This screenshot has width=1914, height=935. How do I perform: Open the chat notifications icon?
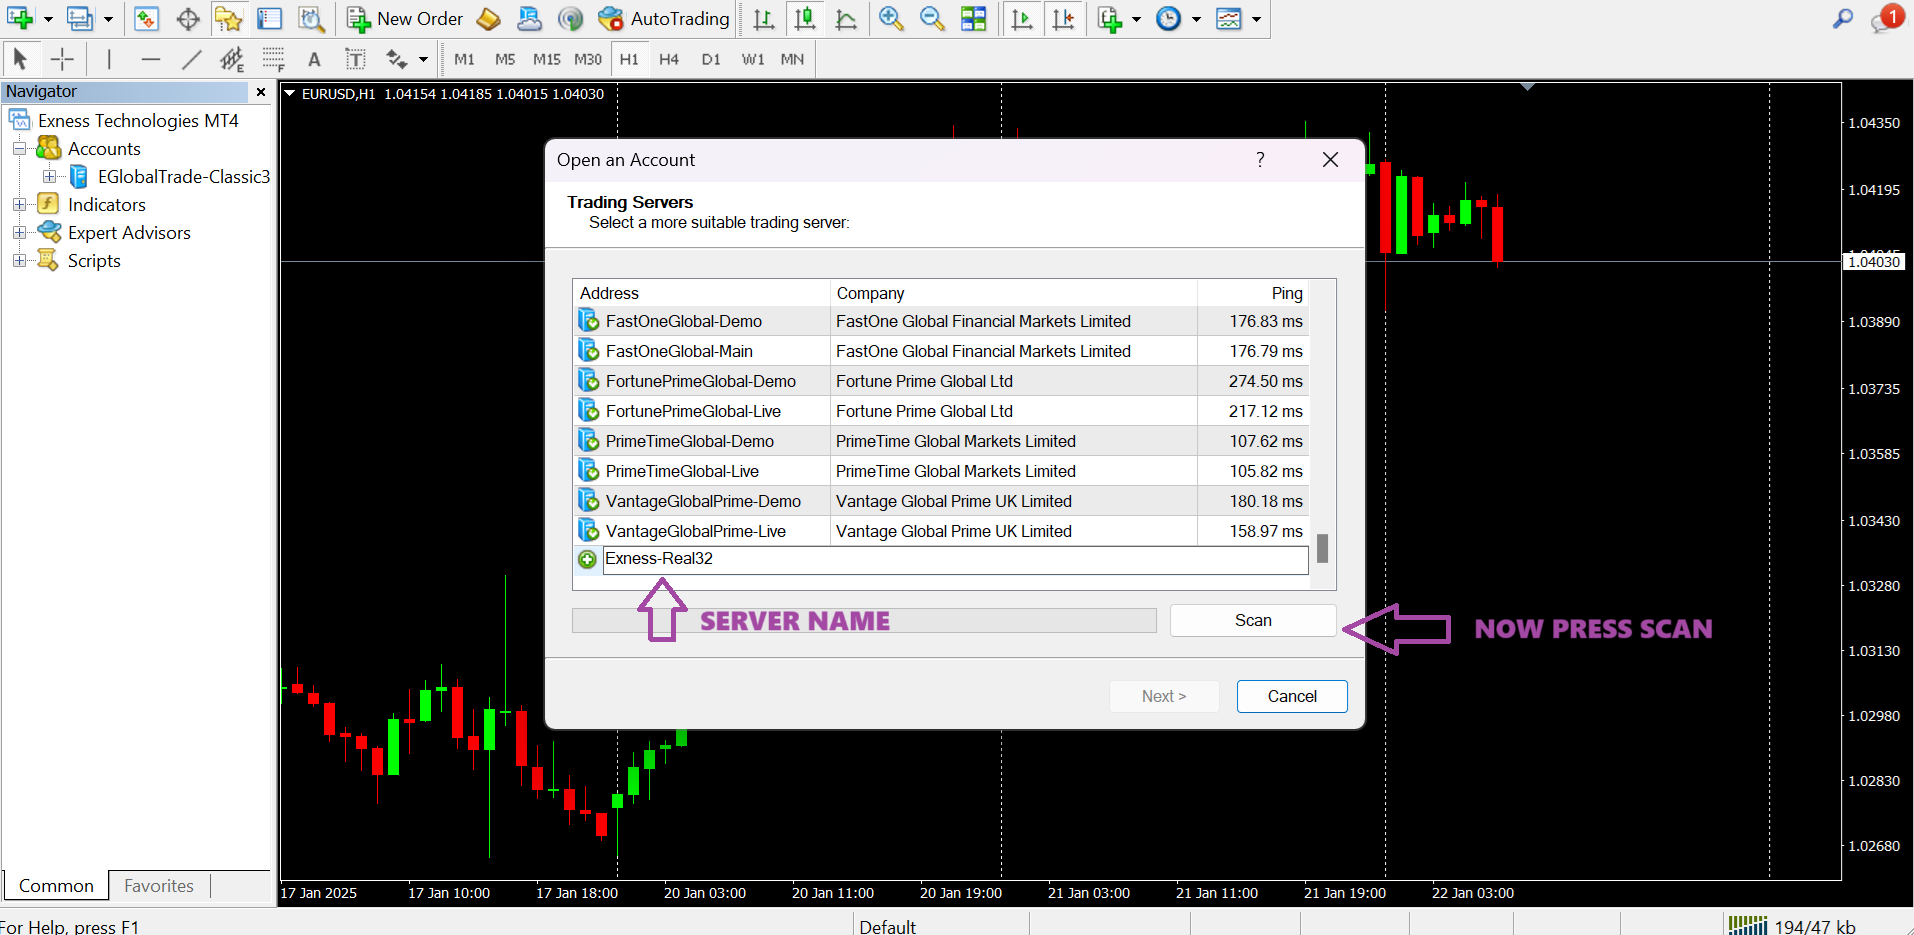[1886, 18]
